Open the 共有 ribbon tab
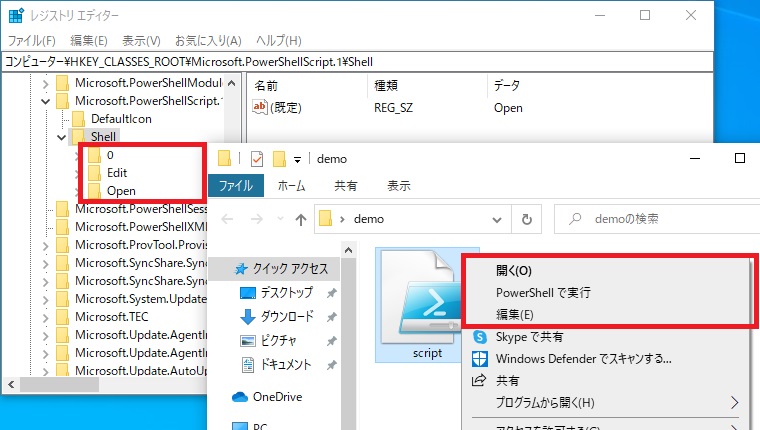760x430 pixels. pos(346,186)
